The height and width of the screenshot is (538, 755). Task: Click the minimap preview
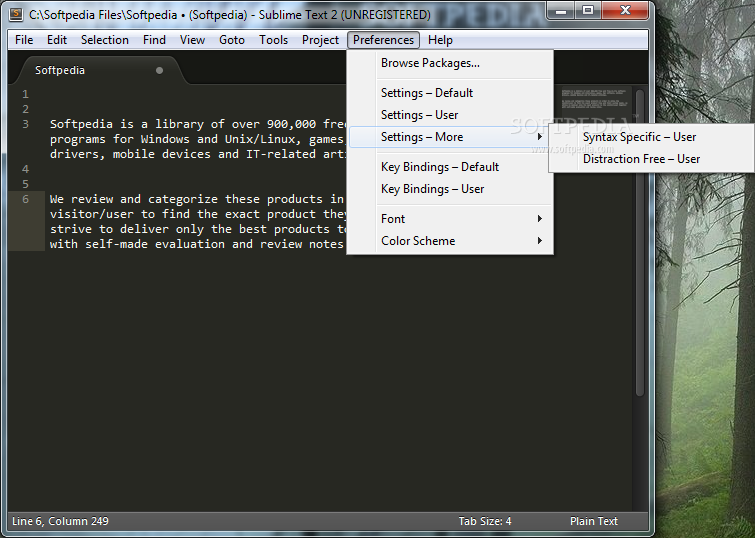[x=596, y=99]
